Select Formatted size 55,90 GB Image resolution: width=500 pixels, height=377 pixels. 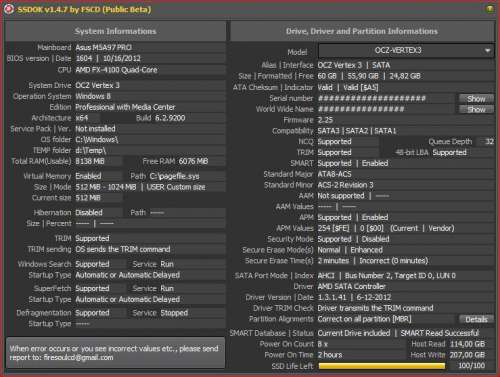point(363,76)
